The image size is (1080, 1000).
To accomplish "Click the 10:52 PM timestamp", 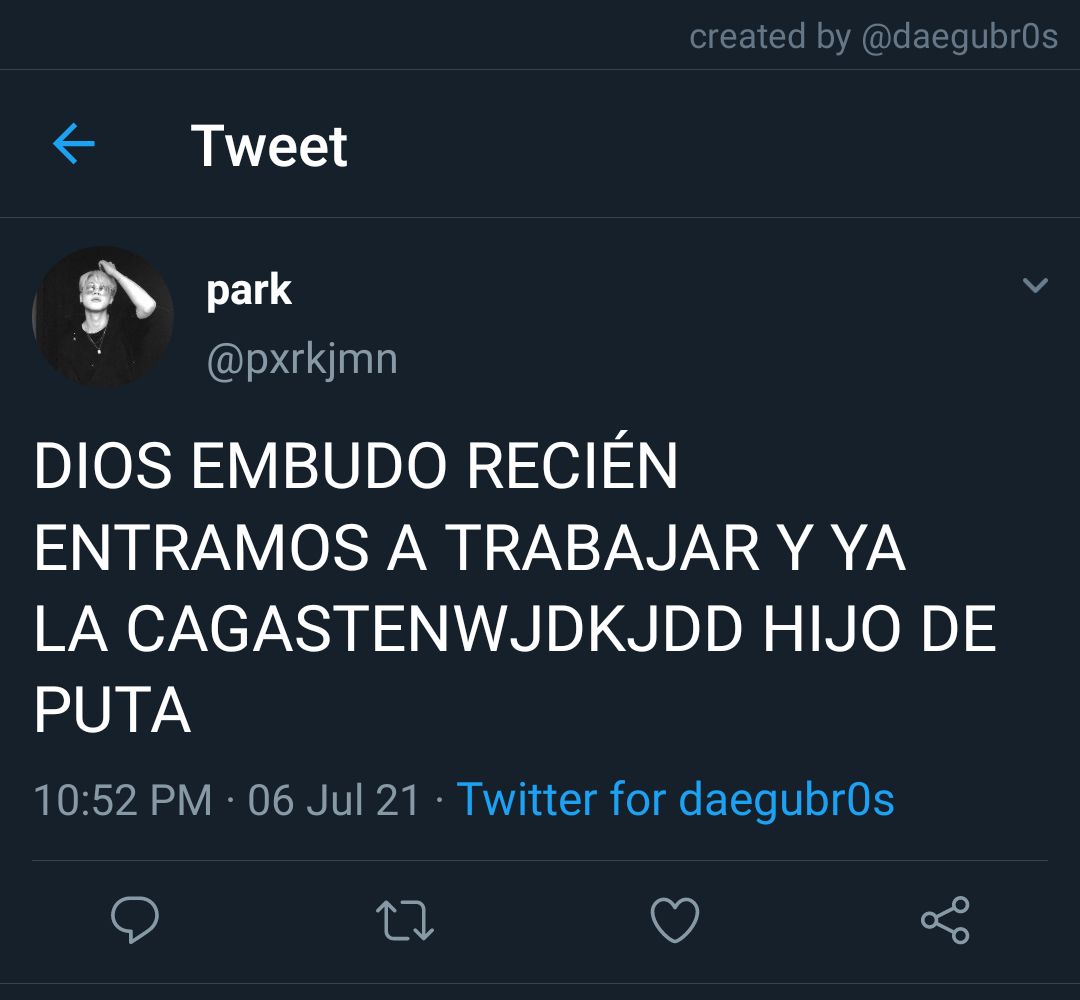I will pos(123,800).
